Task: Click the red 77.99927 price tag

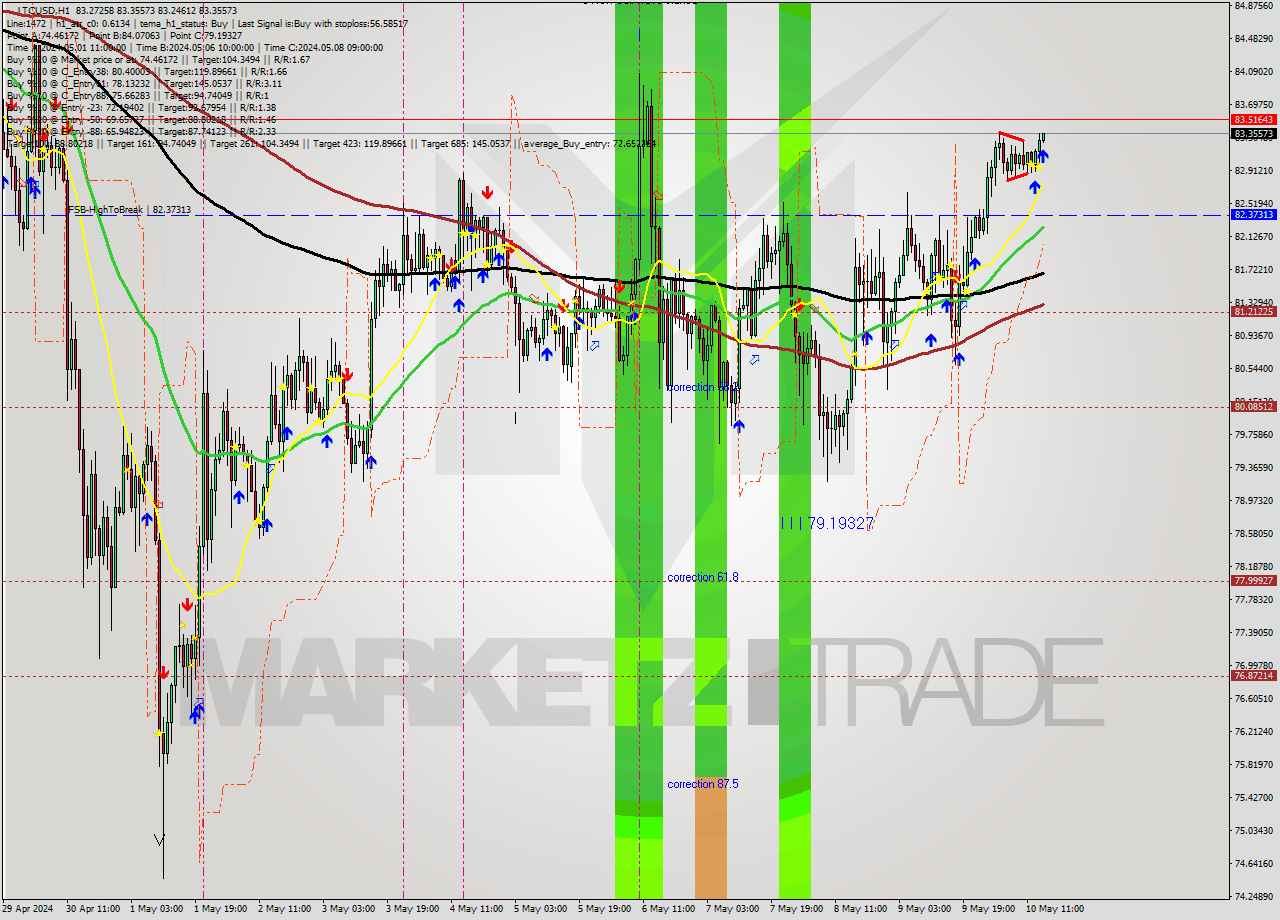Action: click(x=1254, y=581)
